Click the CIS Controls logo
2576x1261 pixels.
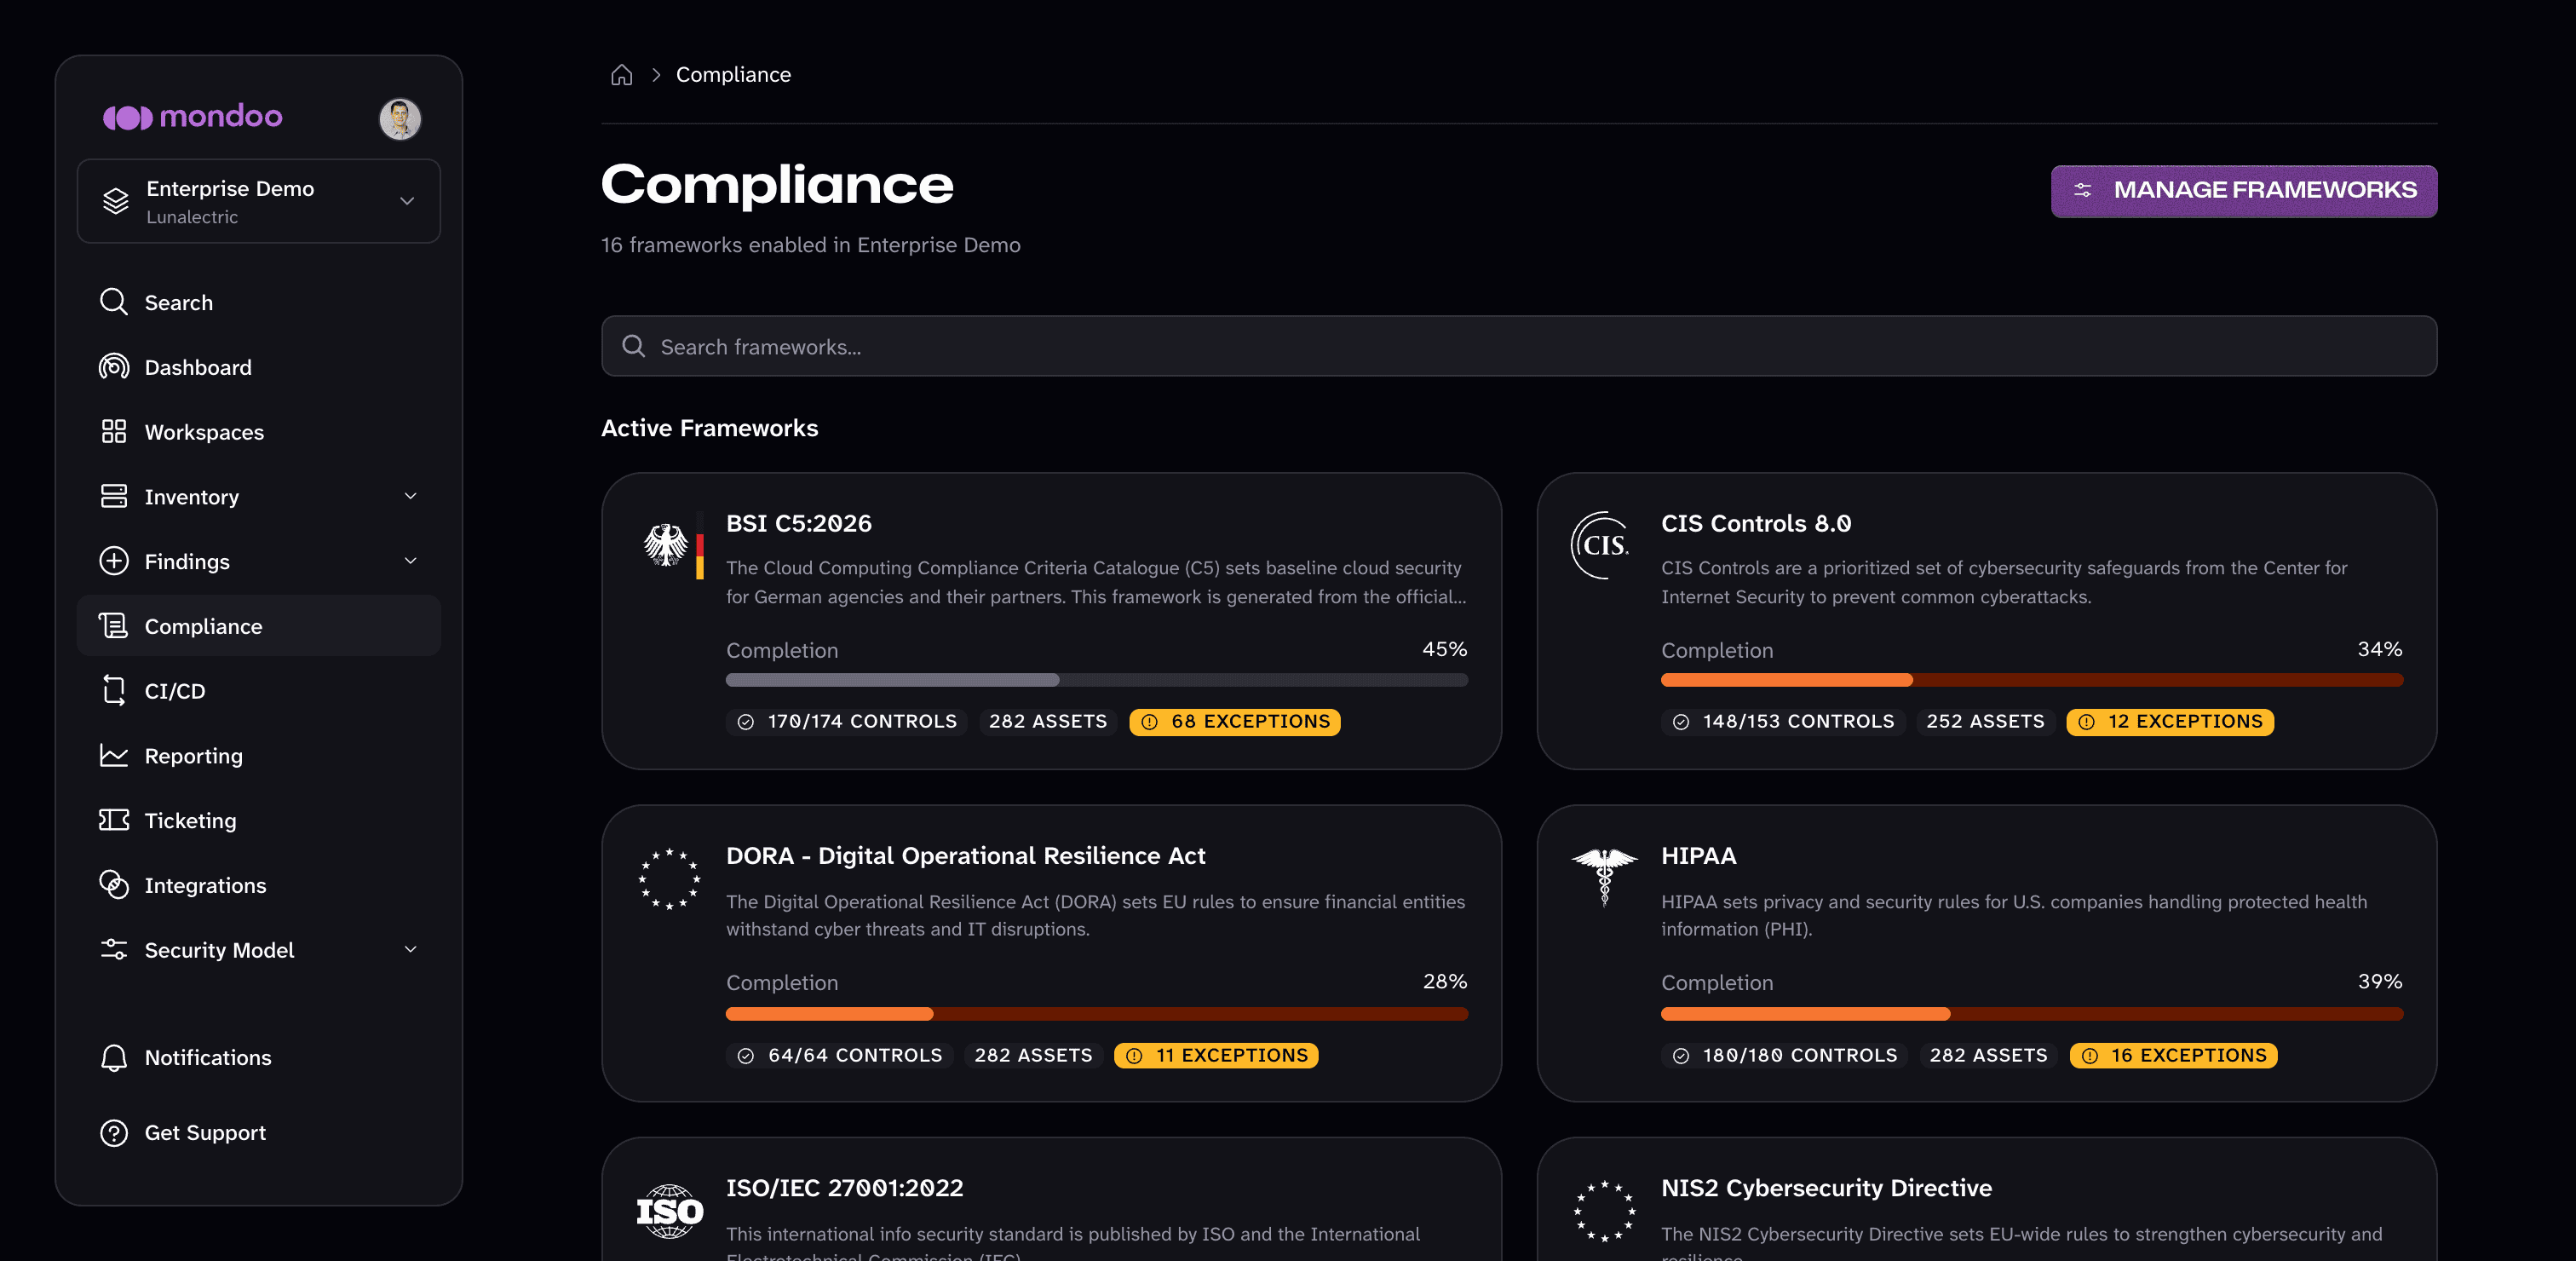(x=1600, y=545)
